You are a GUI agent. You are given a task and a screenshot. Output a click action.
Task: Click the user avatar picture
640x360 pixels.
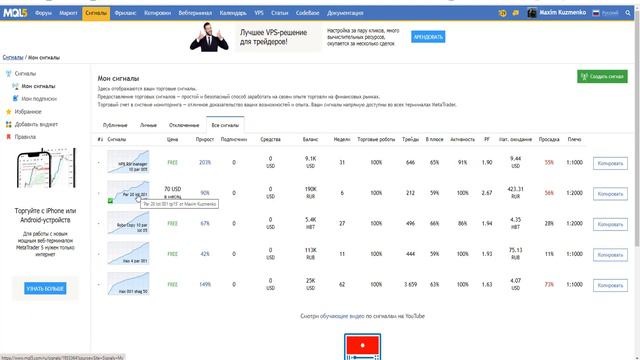click(x=531, y=13)
